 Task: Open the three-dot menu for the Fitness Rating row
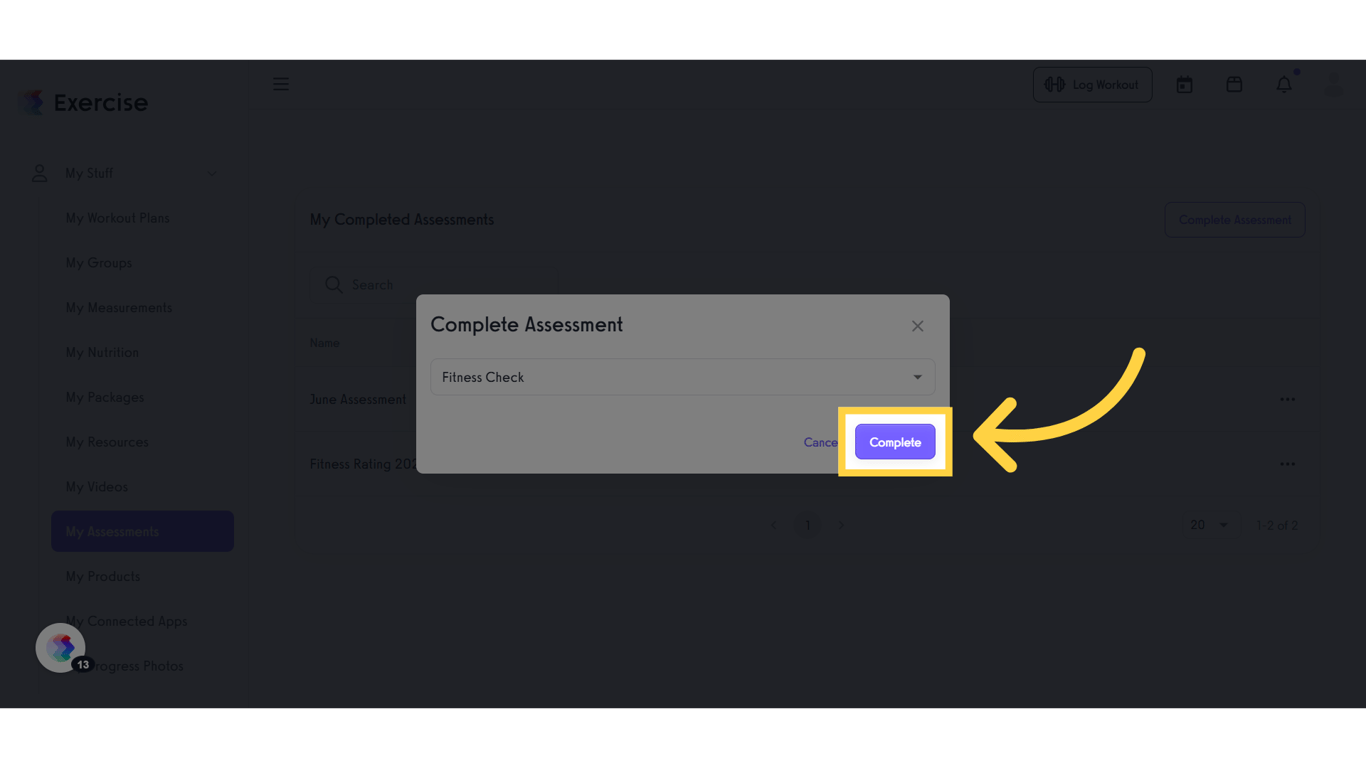point(1287,464)
